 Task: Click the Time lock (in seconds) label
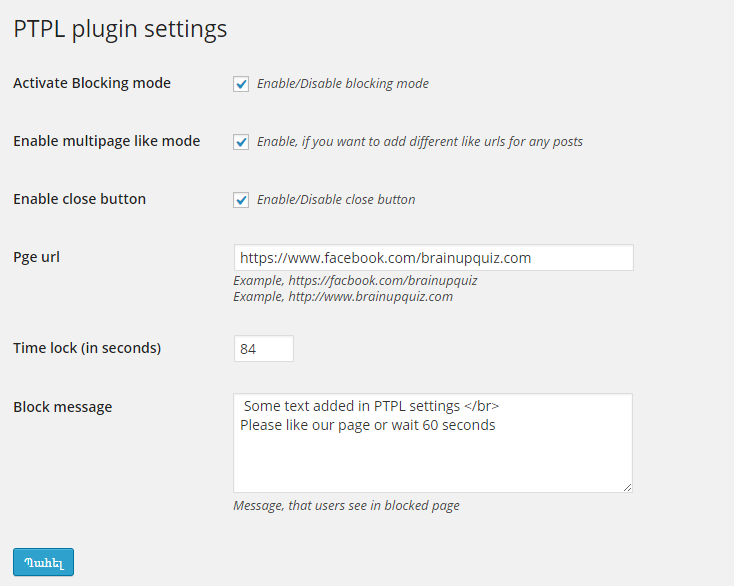coord(87,348)
